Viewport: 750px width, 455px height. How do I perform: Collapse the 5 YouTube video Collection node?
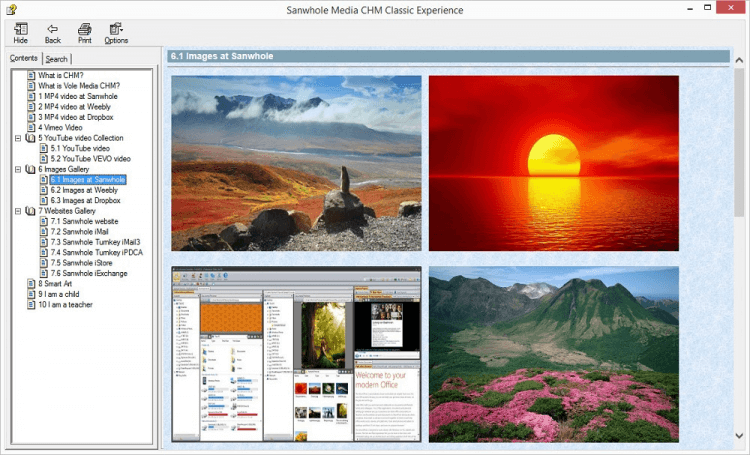click(18, 138)
